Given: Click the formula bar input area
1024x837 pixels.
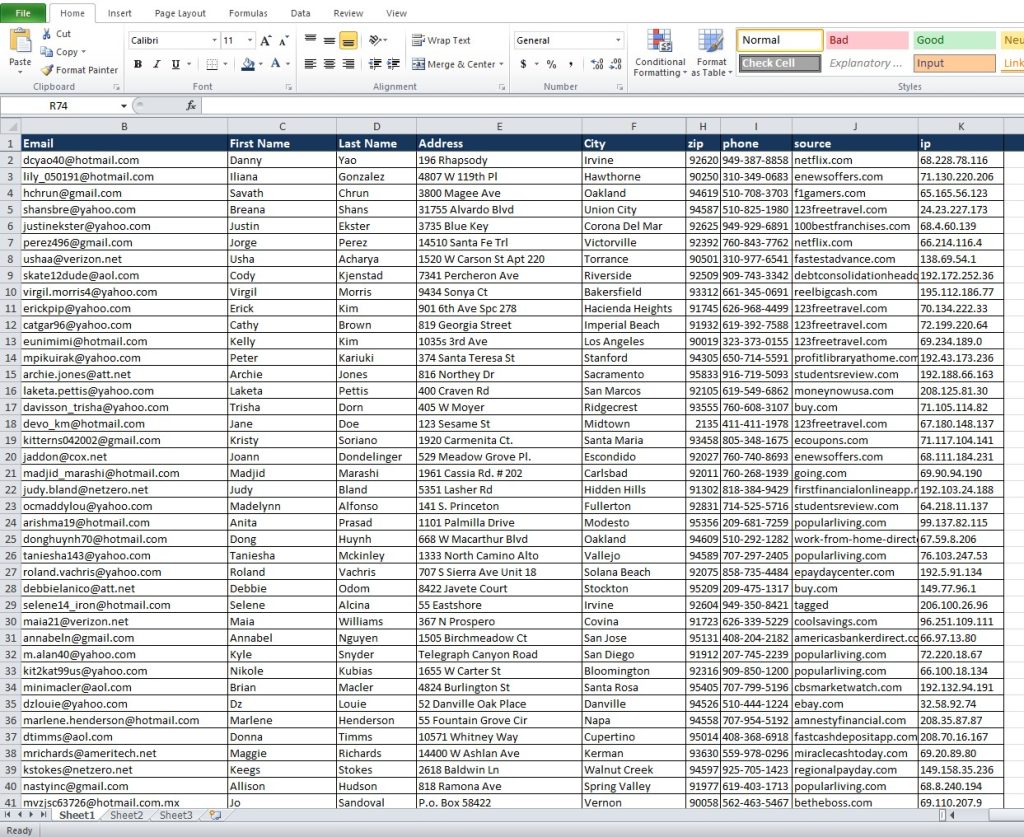Looking at the screenshot, I should click(x=612, y=106).
